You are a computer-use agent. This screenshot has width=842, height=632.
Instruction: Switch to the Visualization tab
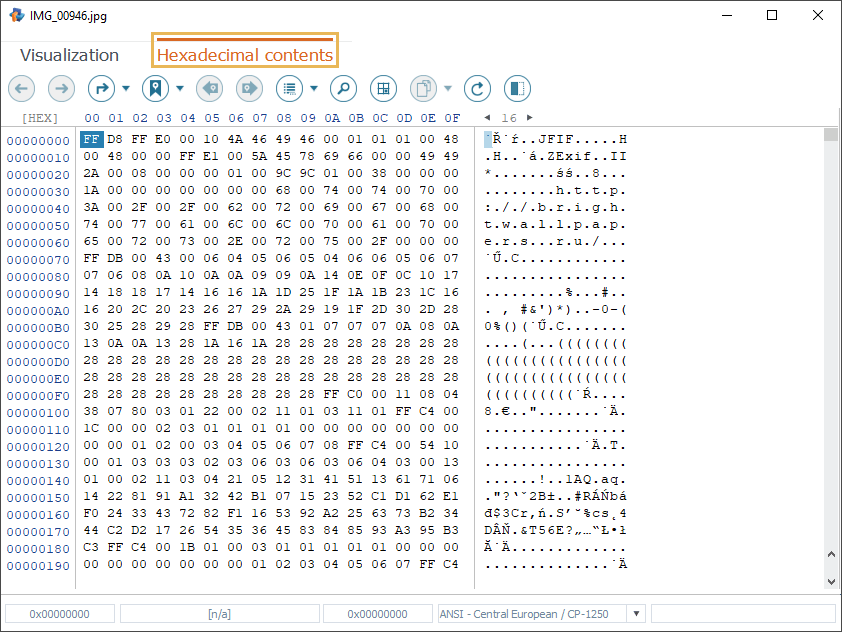(x=69, y=55)
